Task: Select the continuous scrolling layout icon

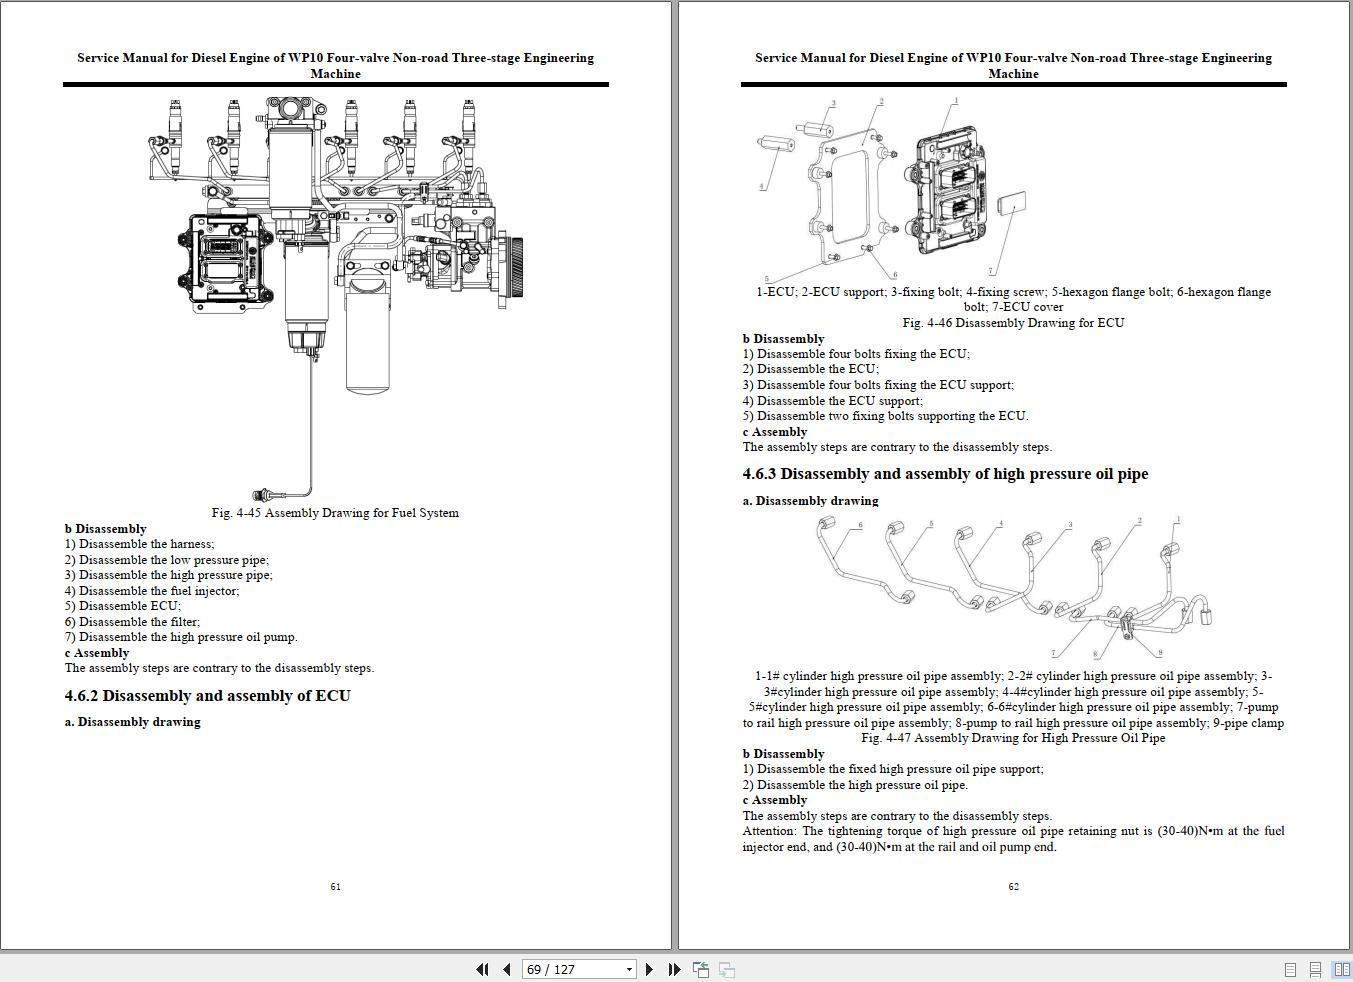Action: pos(1314,969)
